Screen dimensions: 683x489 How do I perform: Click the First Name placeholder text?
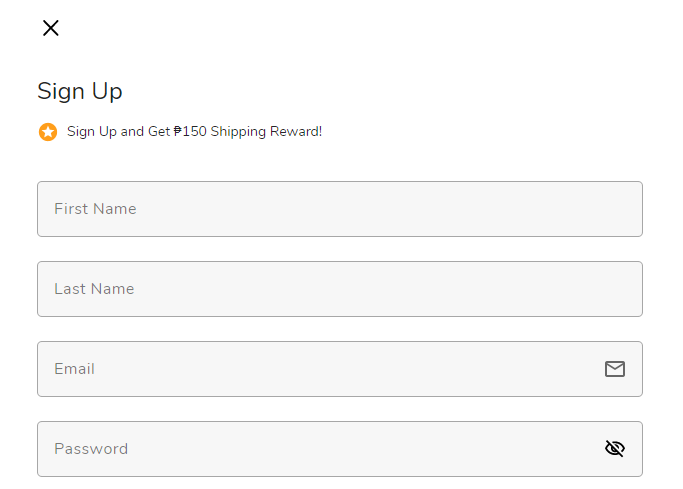95,209
